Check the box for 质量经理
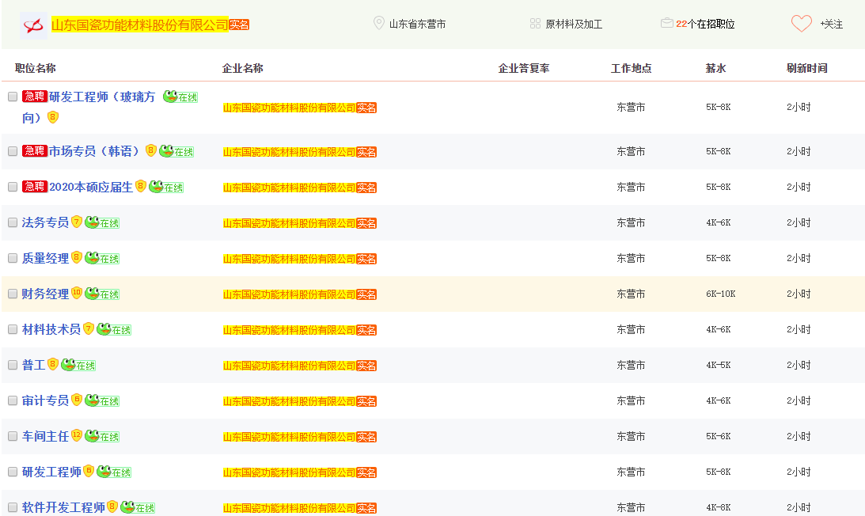Viewport: 865px width, 516px height. tap(13, 258)
